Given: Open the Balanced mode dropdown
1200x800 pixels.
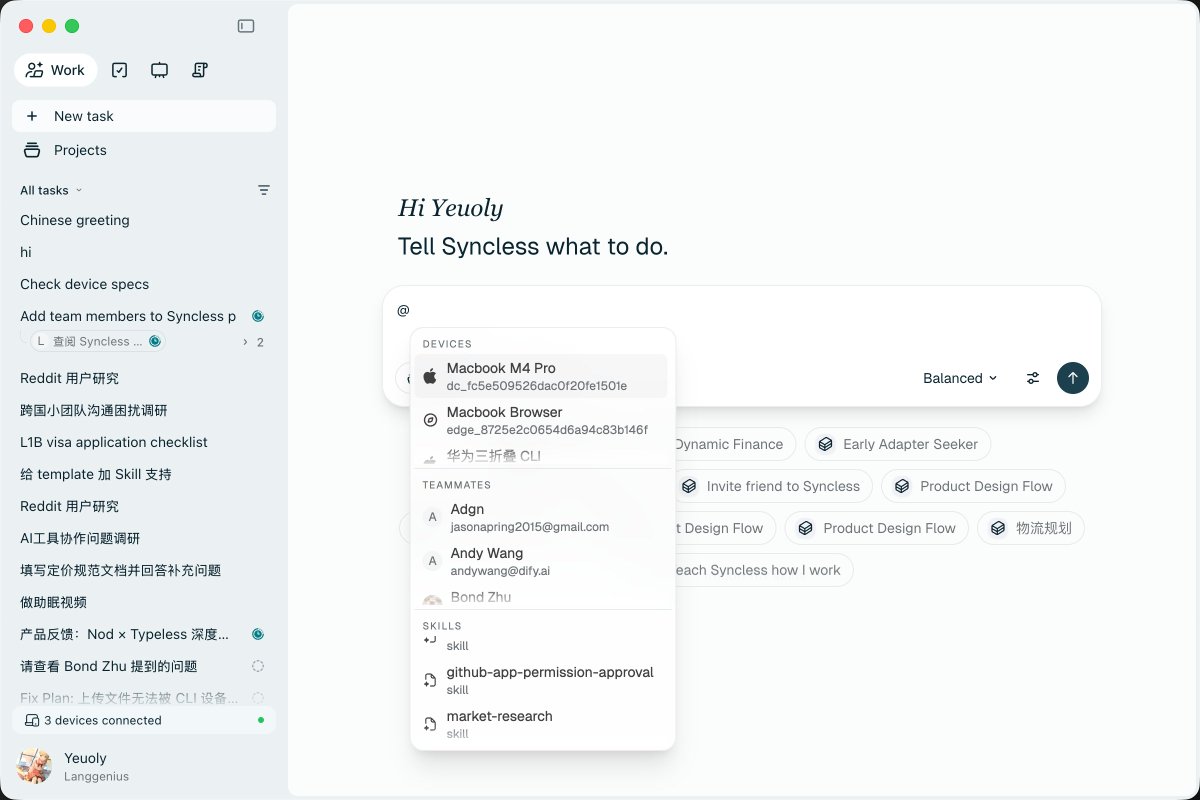Looking at the screenshot, I should tap(960, 378).
